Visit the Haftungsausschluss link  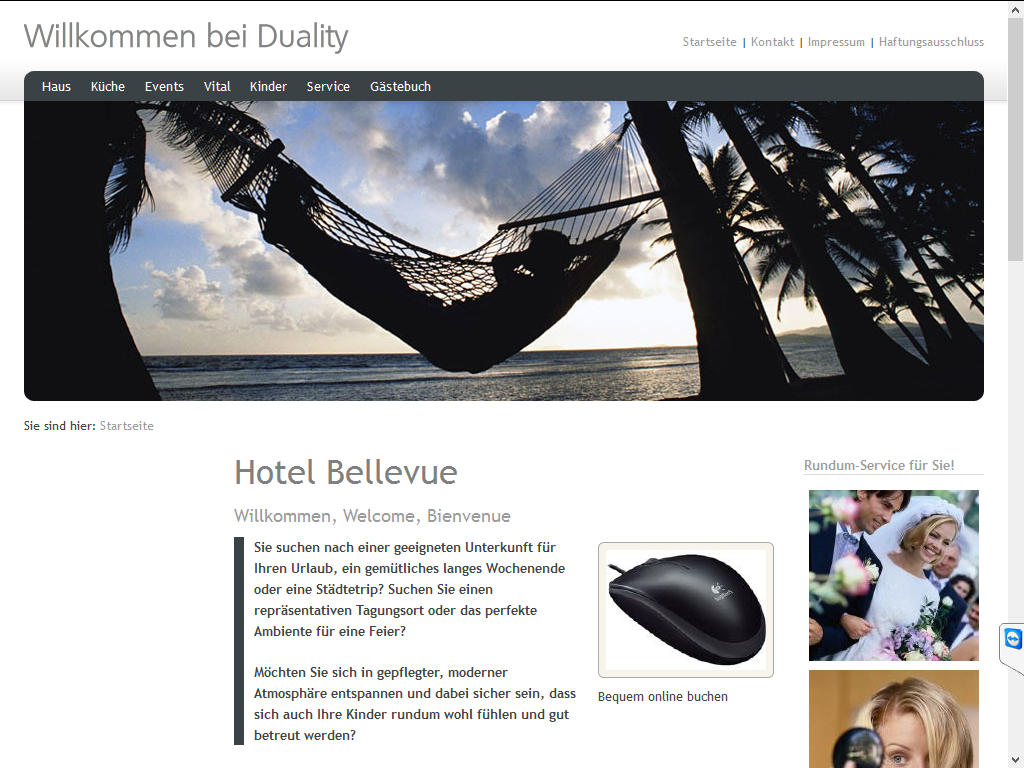point(931,42)
